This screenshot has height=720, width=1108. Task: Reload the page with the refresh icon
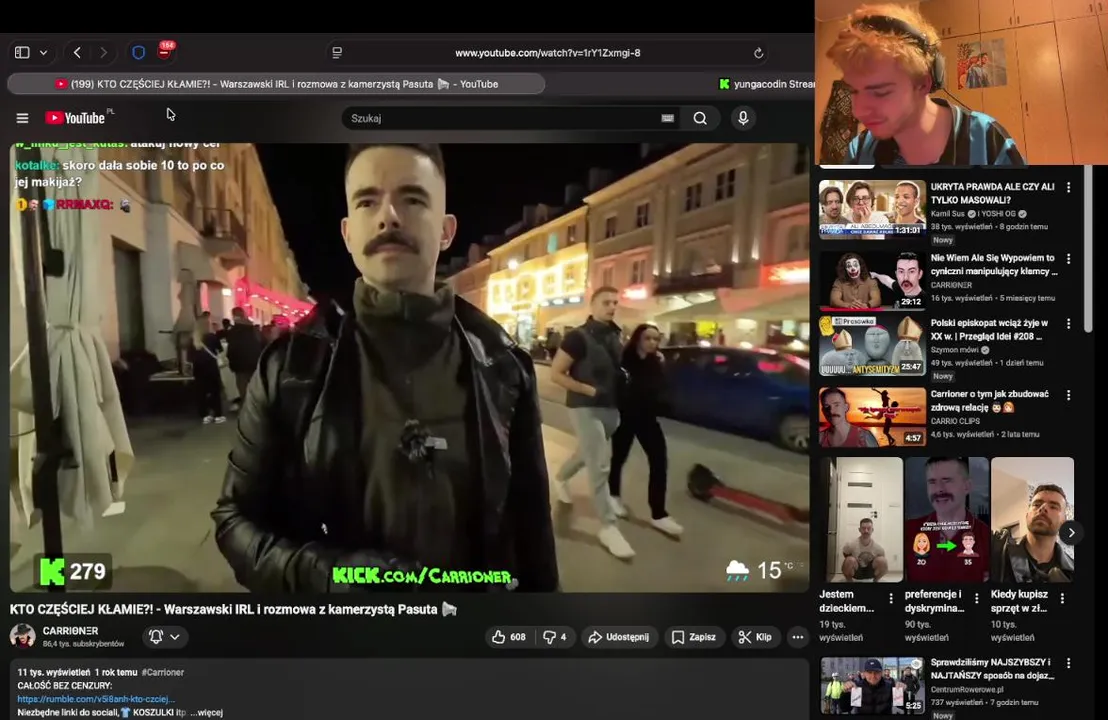pyautogui.click(x=758, y=53)
